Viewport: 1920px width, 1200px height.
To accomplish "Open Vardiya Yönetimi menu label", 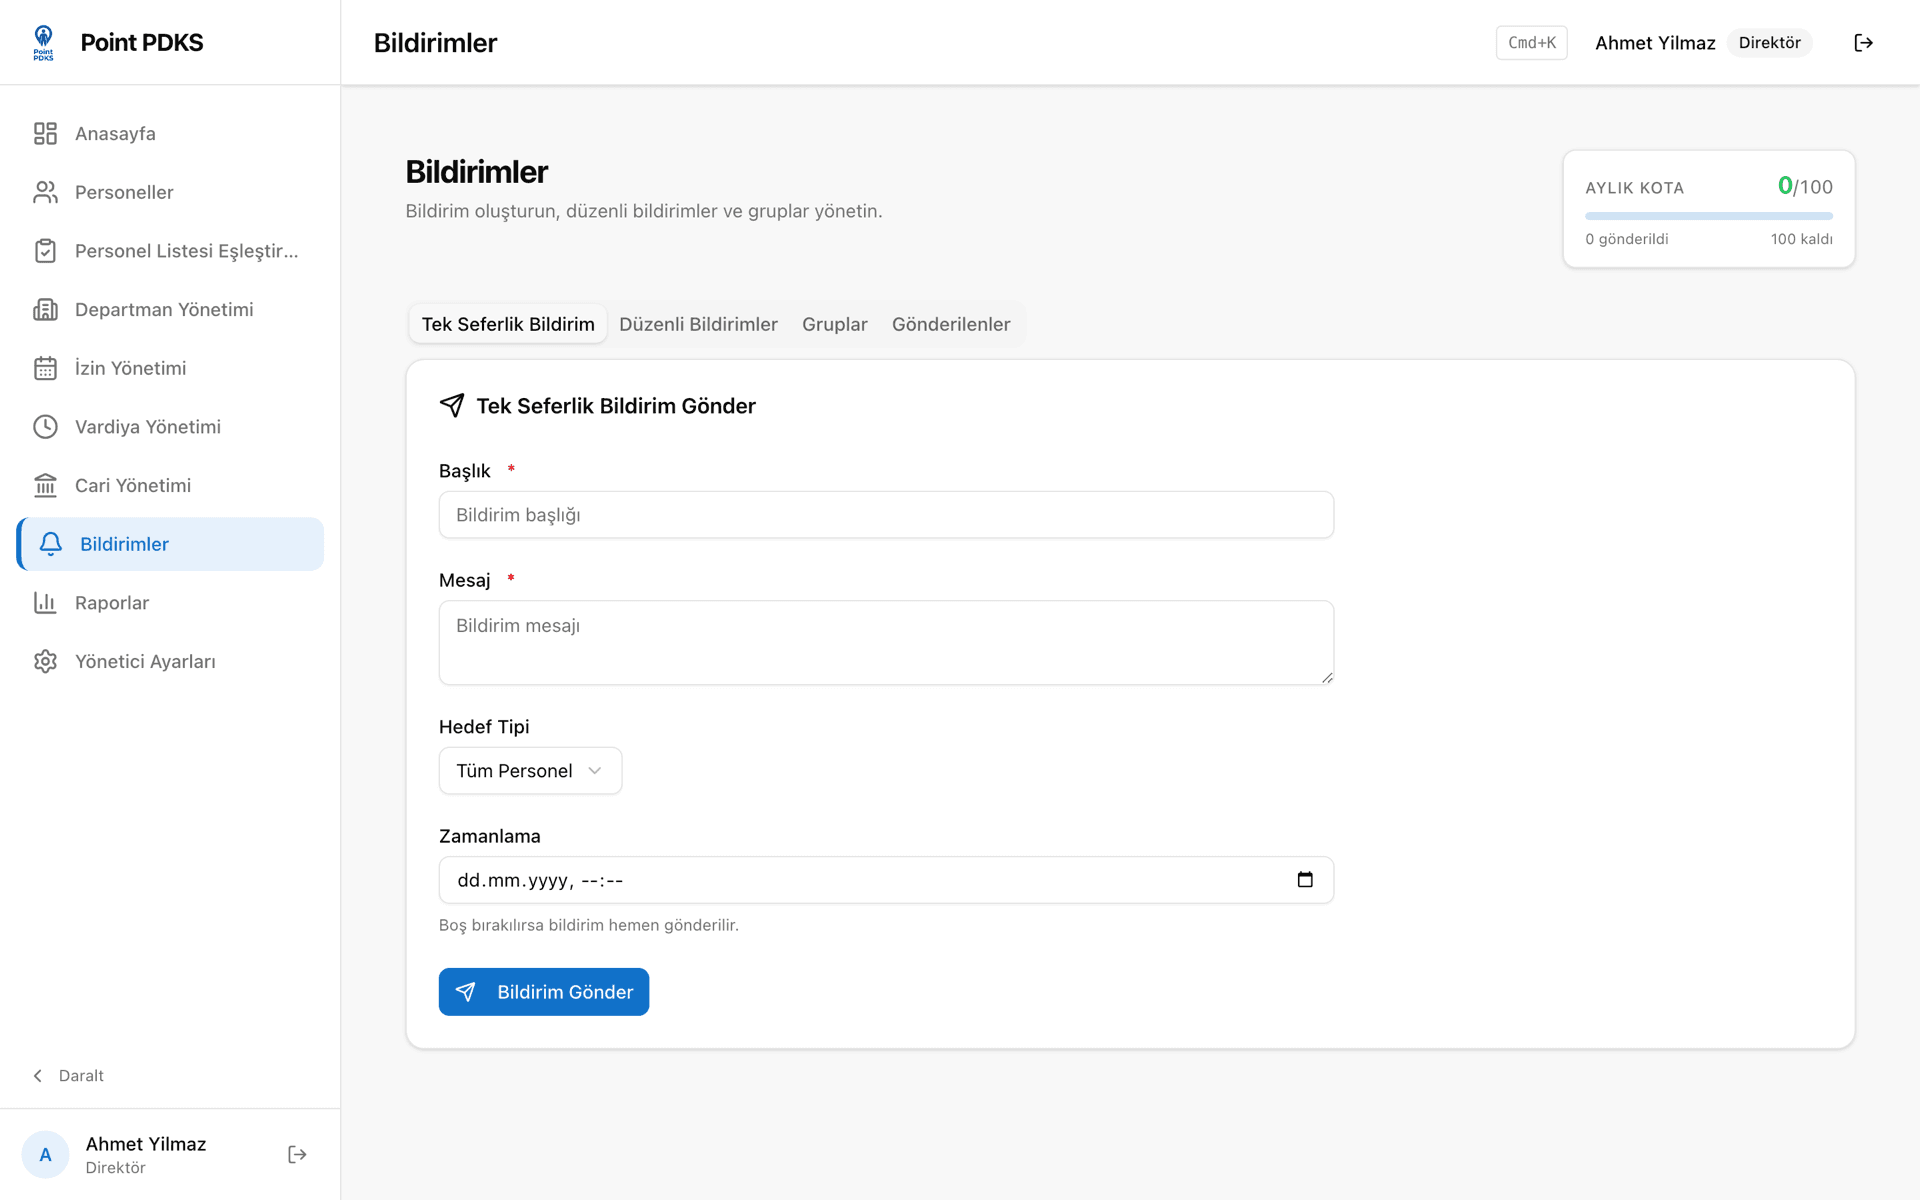I will tap(148, 427).
